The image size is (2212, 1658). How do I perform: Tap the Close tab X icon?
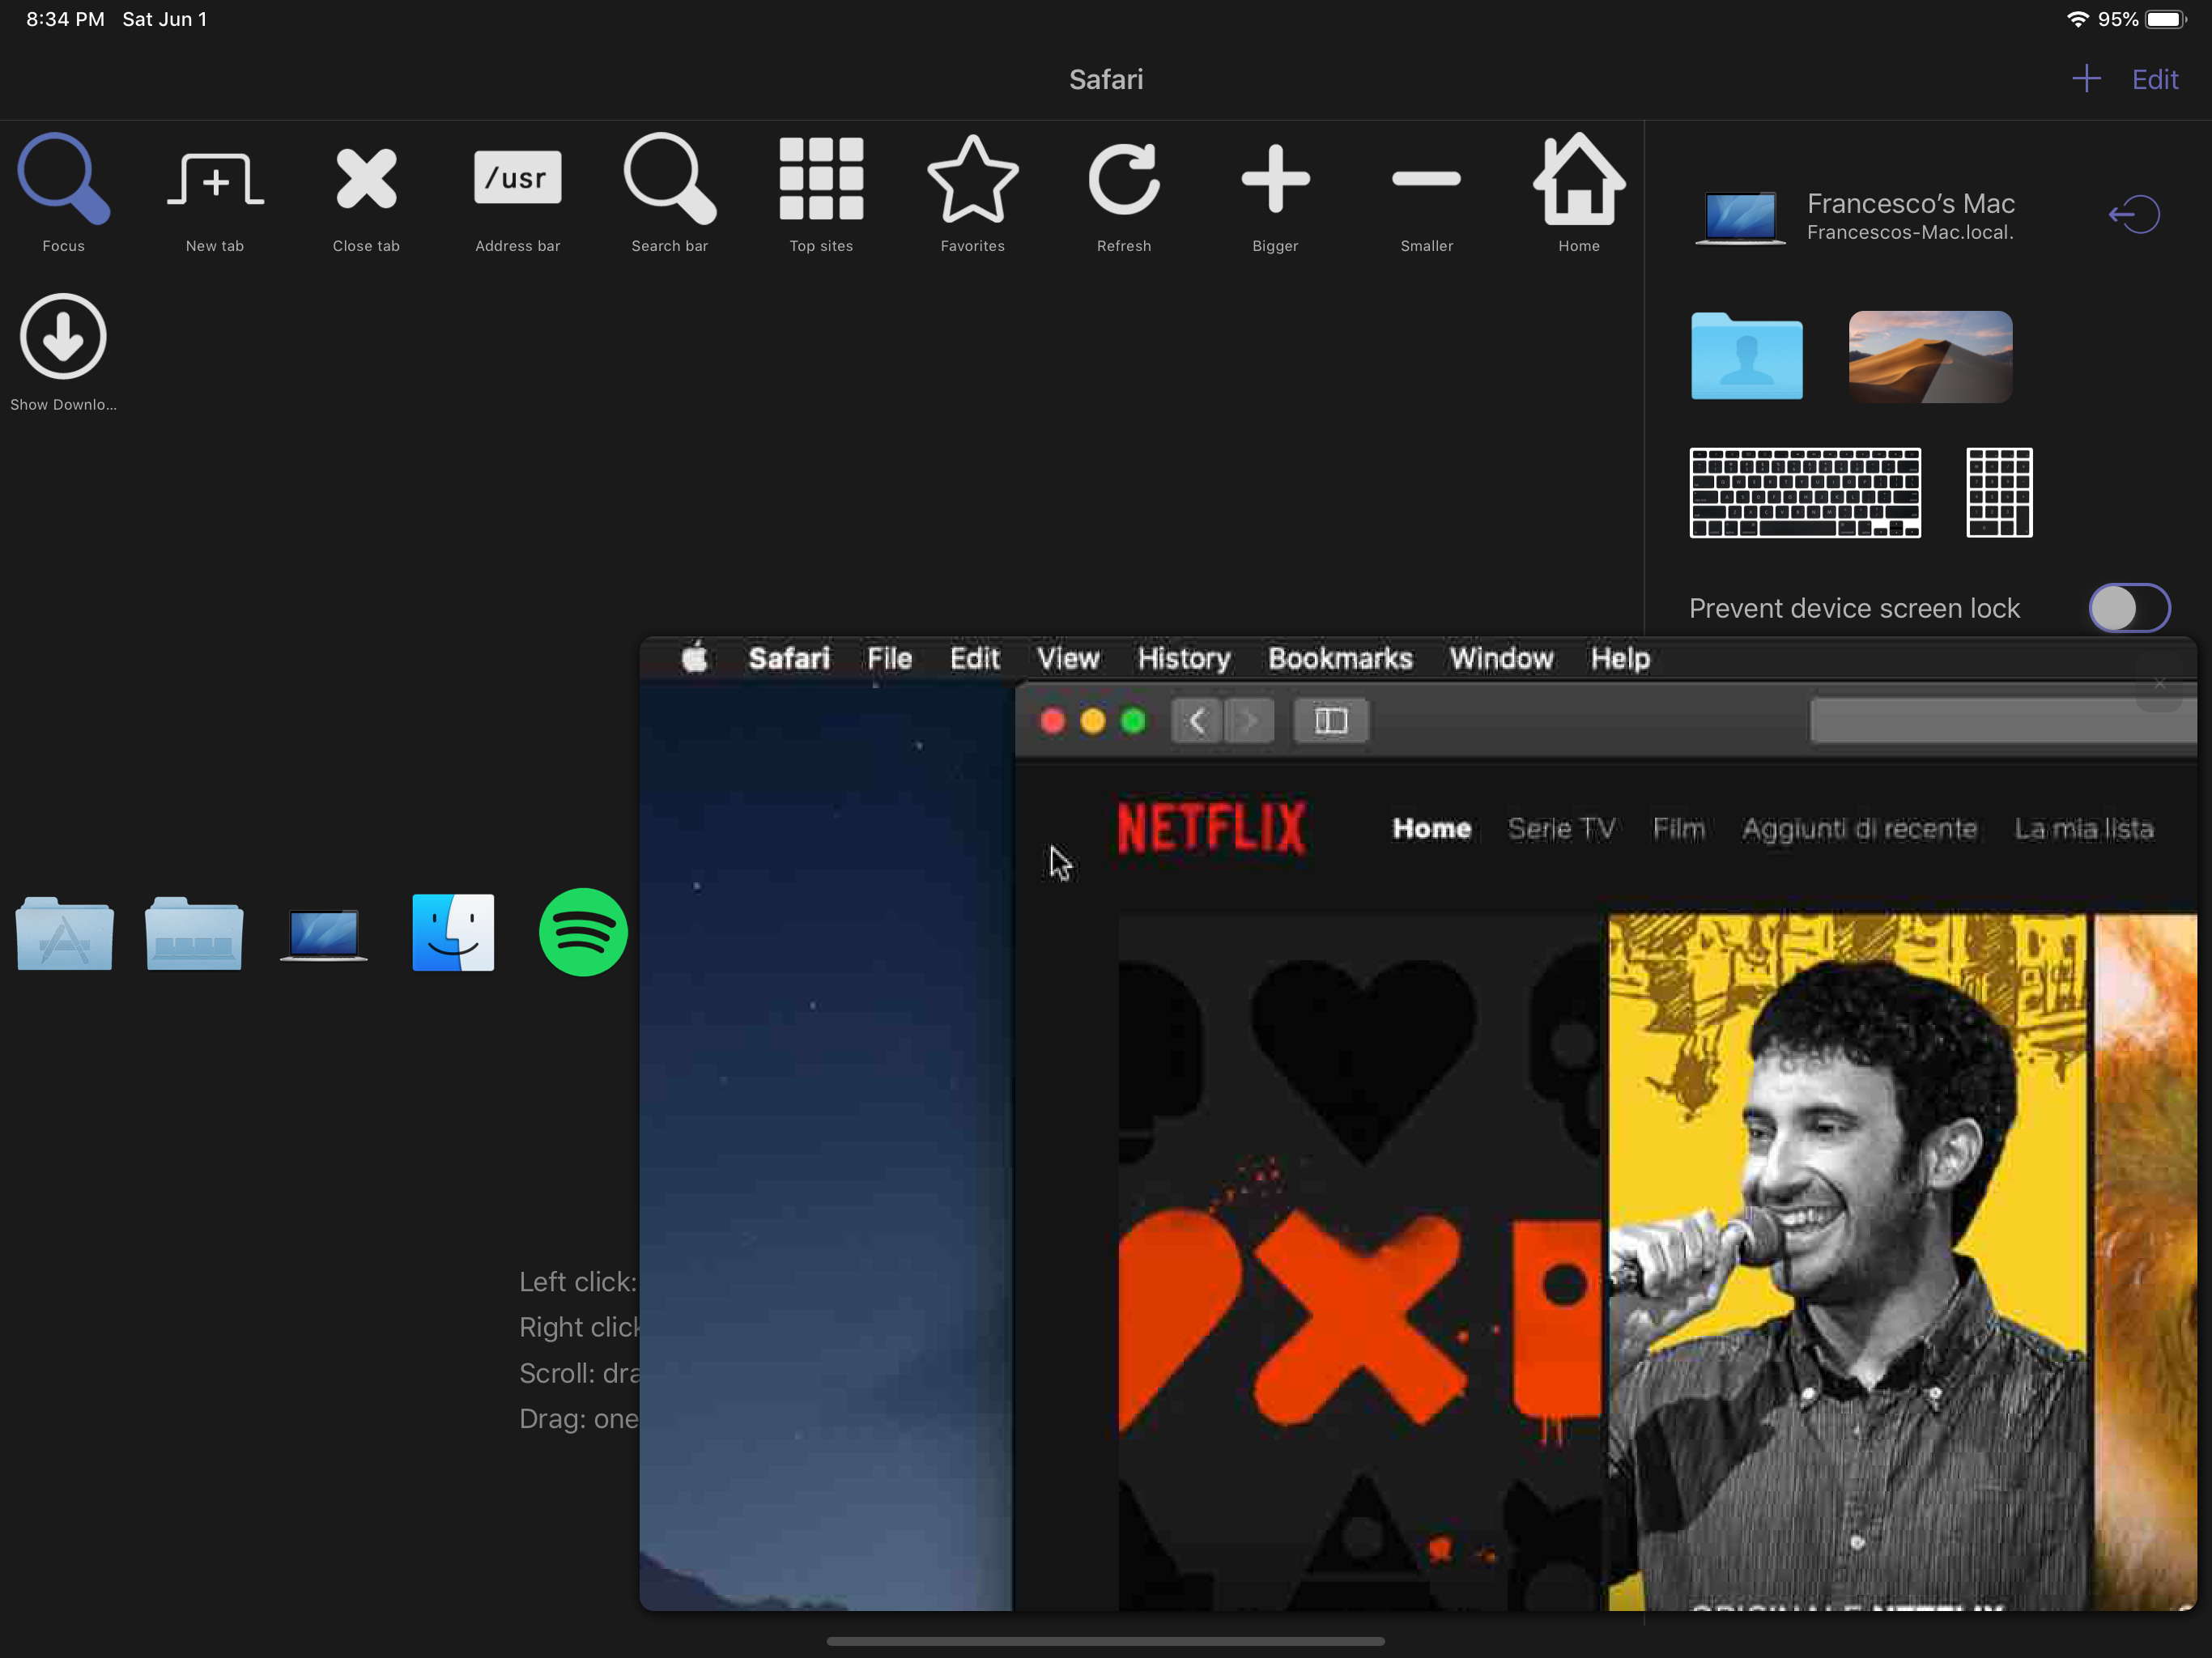366,180
